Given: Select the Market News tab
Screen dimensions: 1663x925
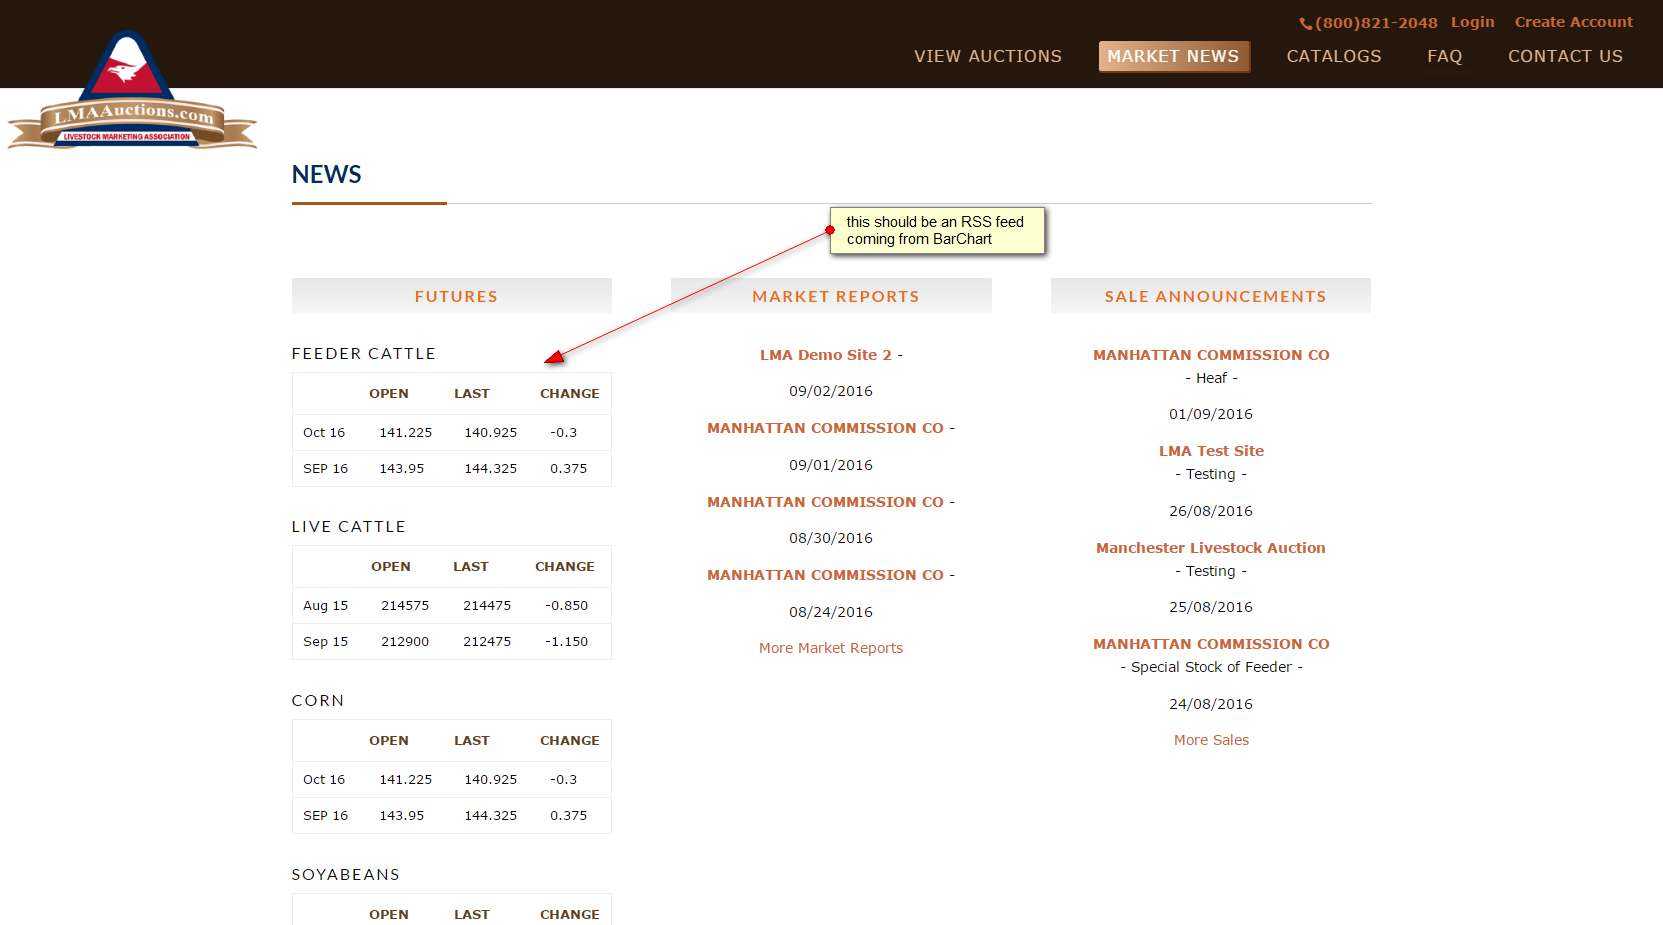Looking at the screenshot, I should tap(1173, 56).
